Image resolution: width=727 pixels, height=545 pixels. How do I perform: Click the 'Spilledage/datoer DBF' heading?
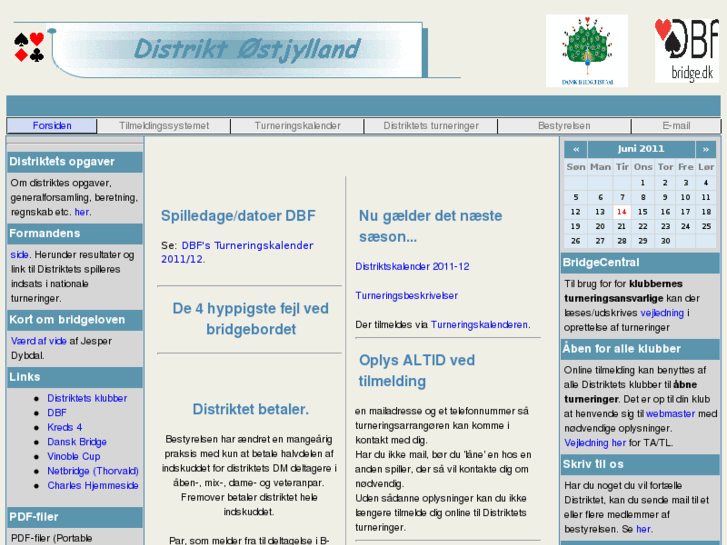[238, 216]
